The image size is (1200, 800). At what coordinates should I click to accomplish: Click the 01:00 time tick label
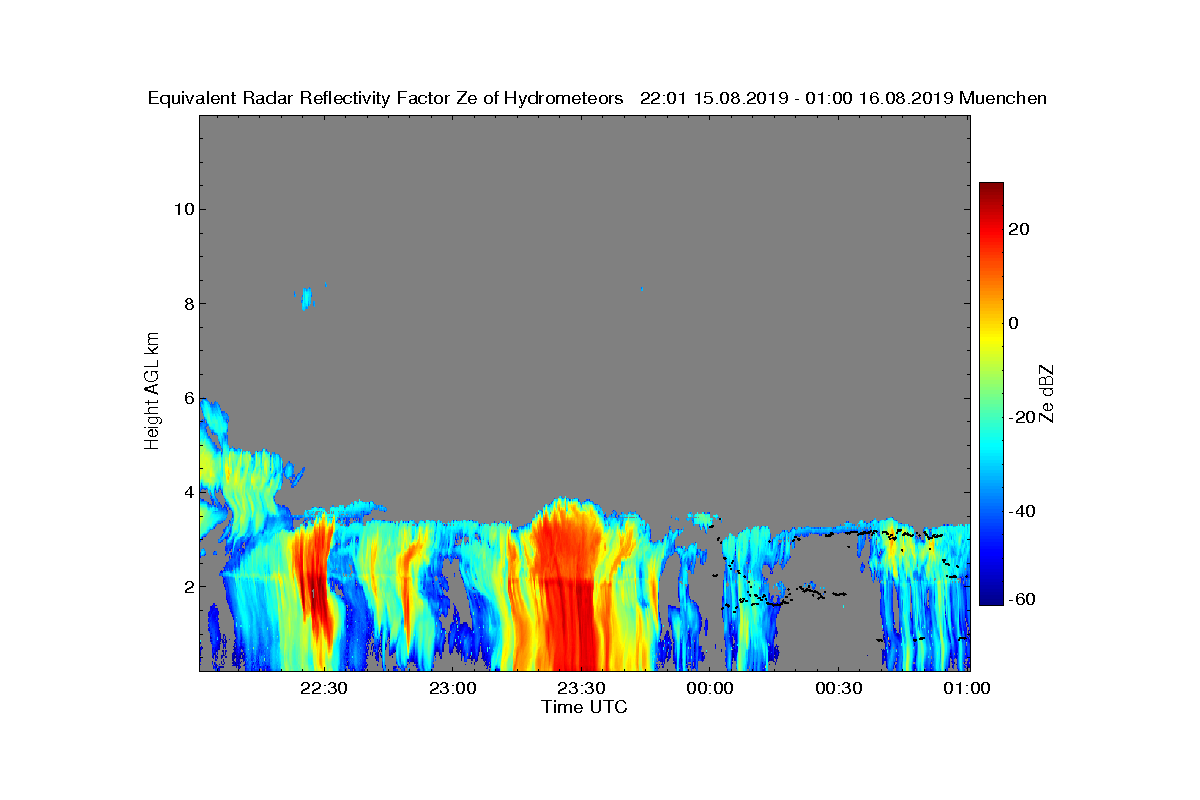coord(967,688)
